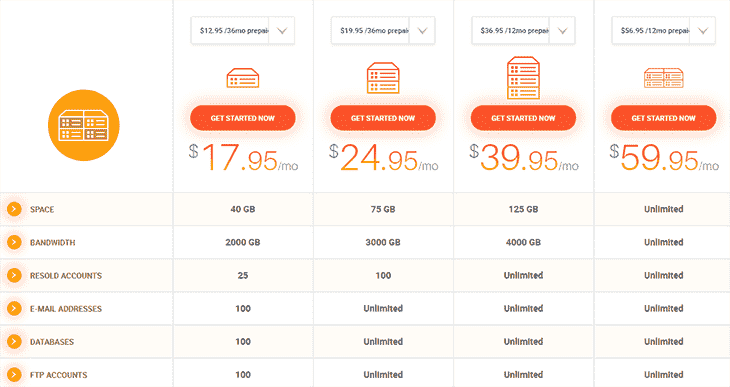Click the single-server icon above $17.95 plan
The image size is (730, 387).
(243, 78)
